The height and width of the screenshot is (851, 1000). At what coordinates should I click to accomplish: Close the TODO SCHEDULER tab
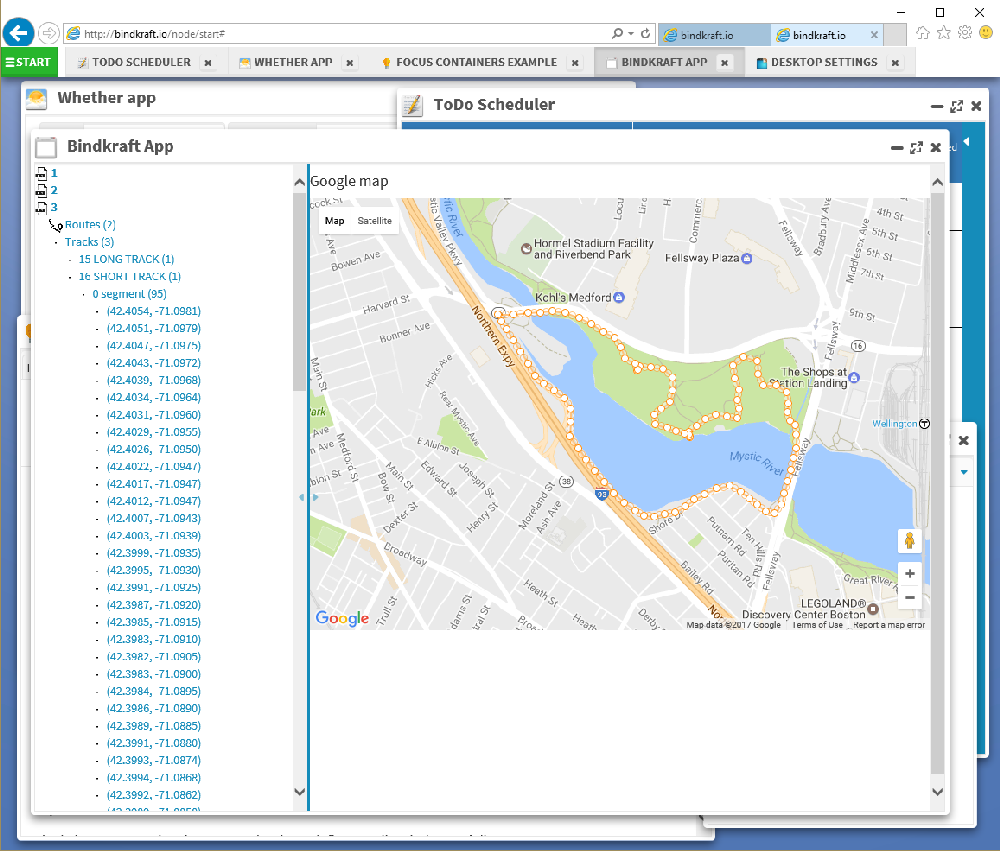208,63
